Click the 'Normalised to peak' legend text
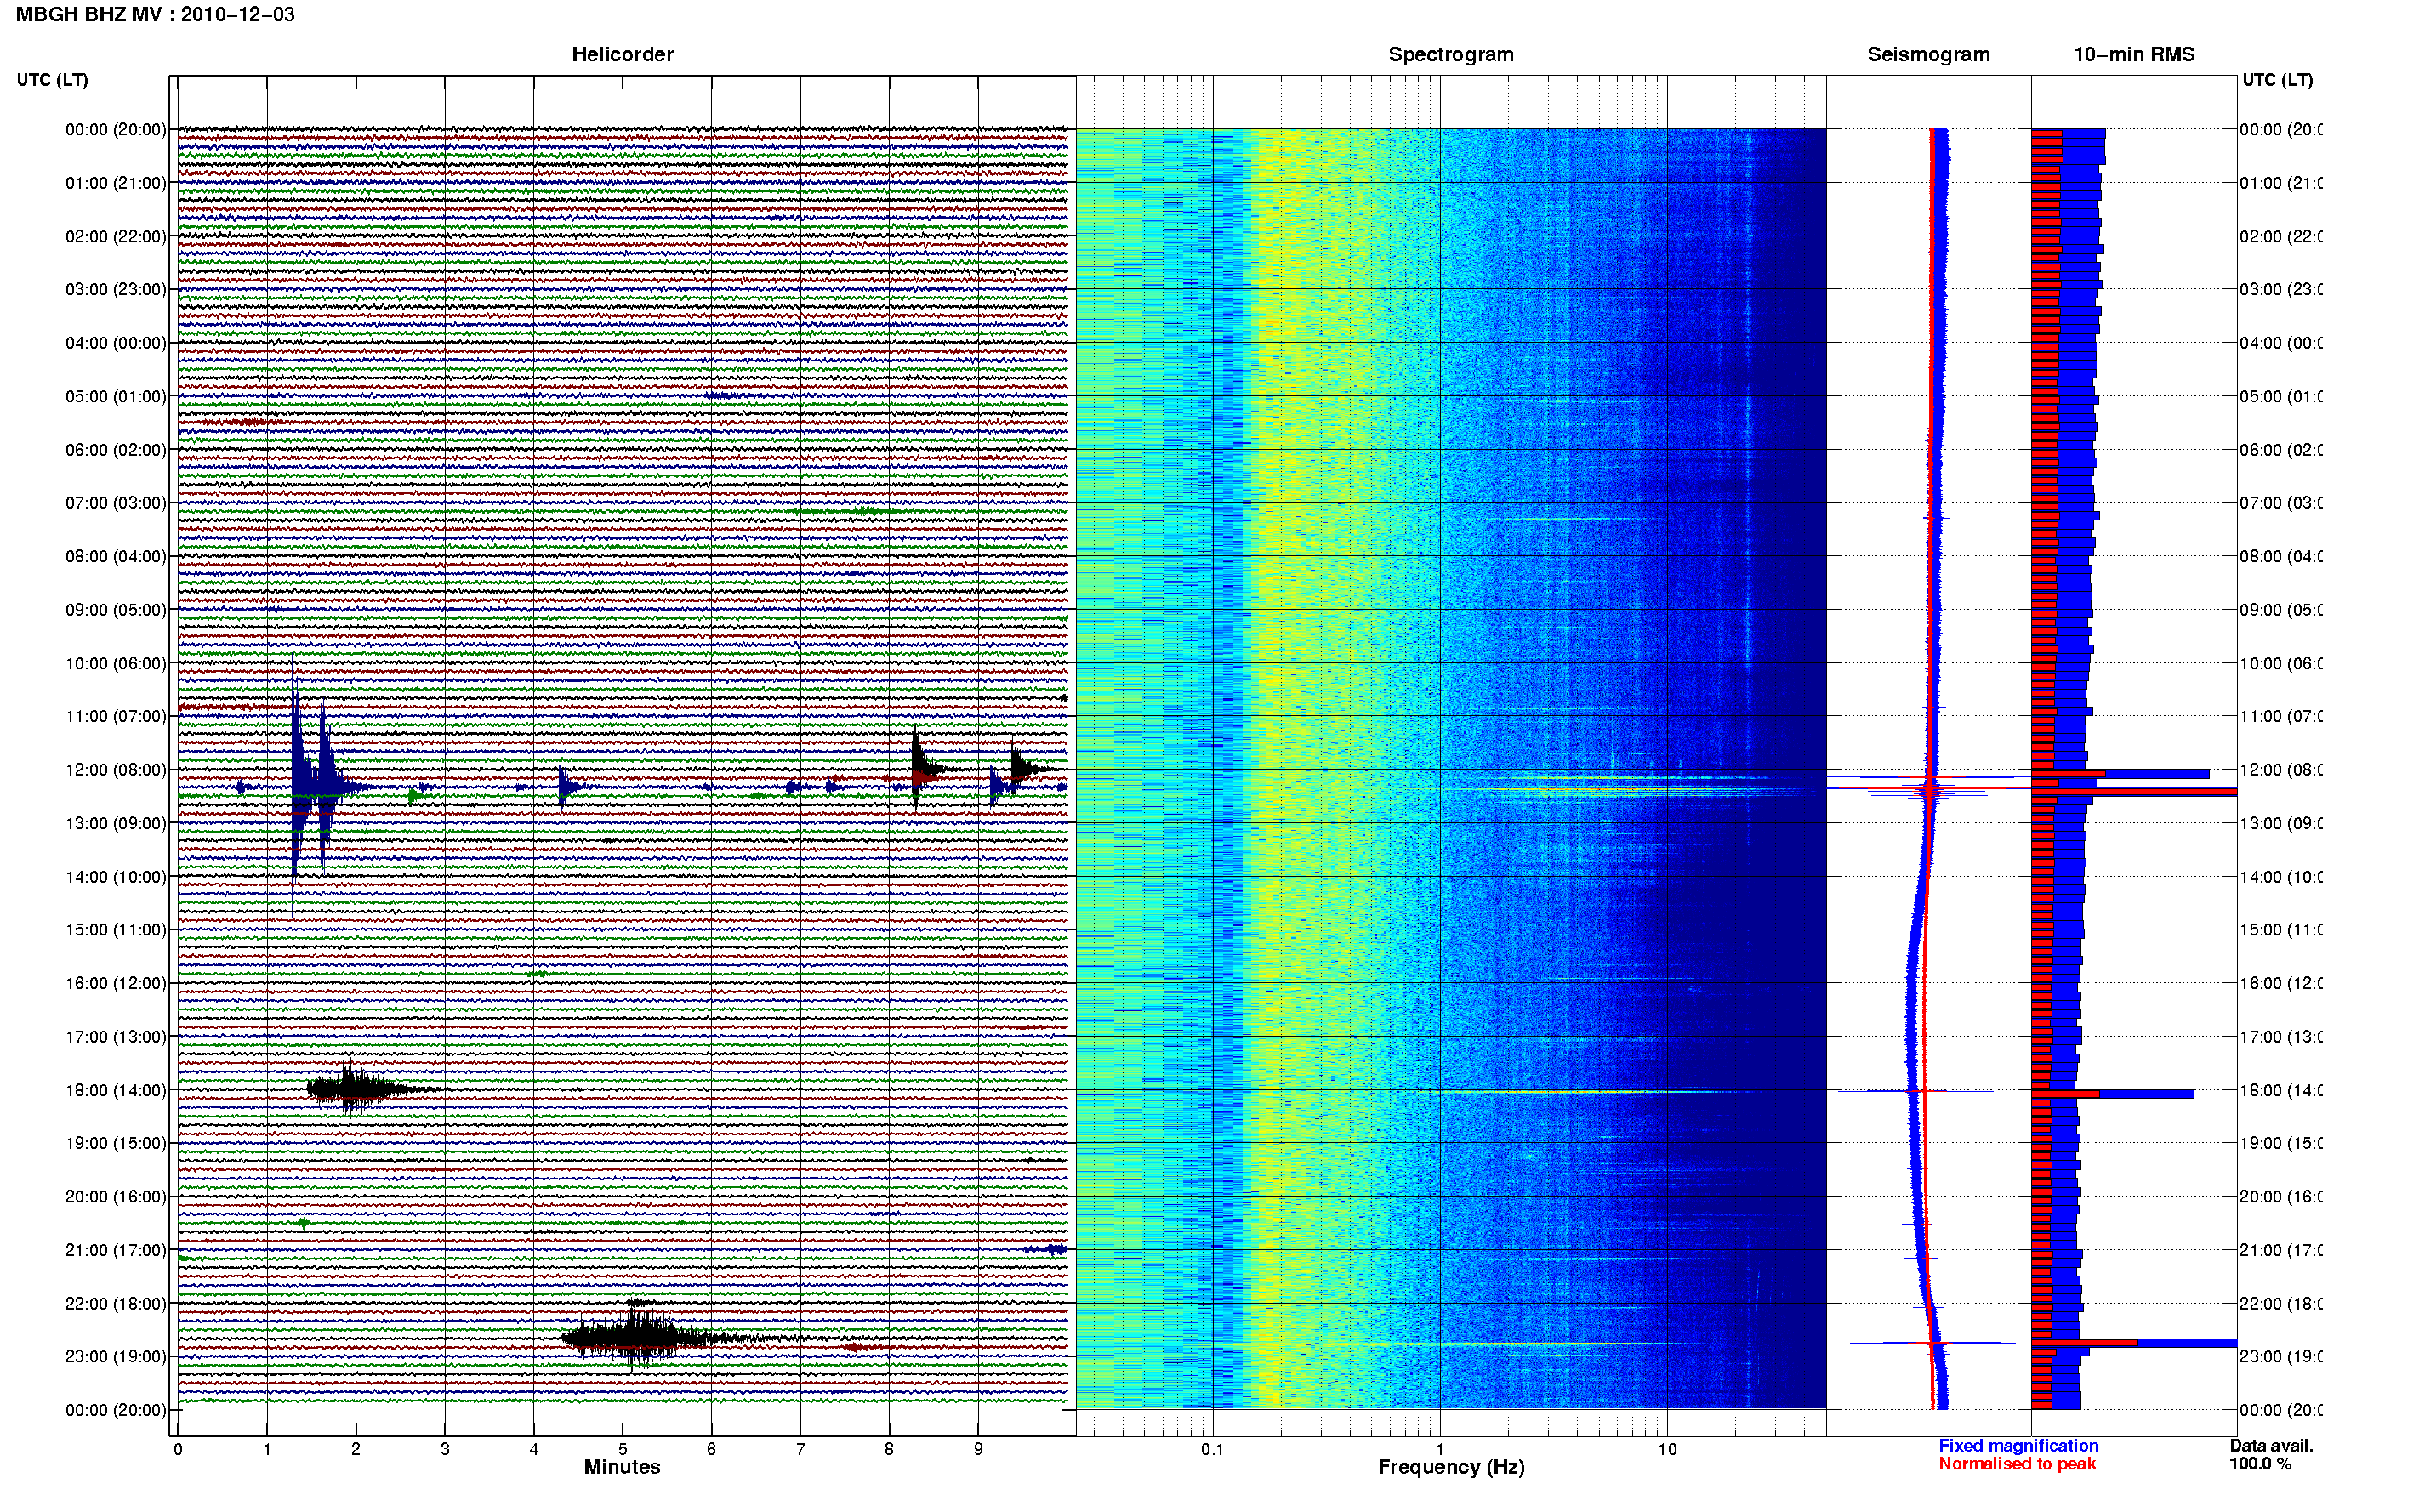This screenshot has height=1512, width=2419. pos(2017,1464)
